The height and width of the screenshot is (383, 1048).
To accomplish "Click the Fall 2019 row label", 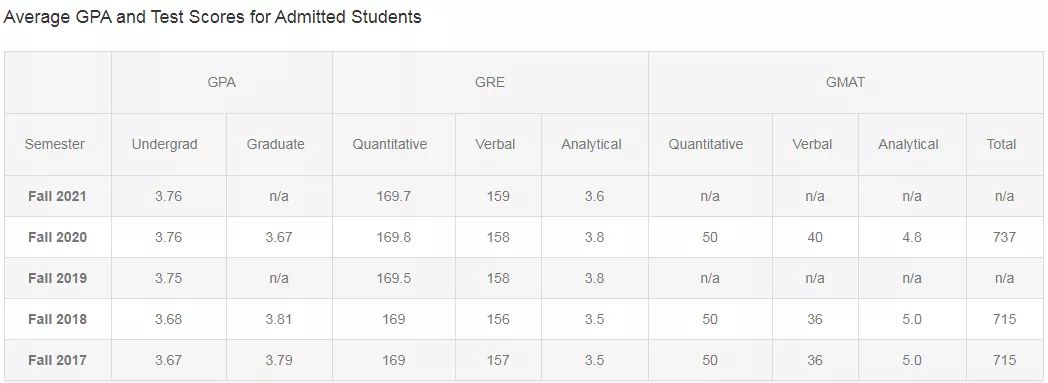I will tap(57, 278).
